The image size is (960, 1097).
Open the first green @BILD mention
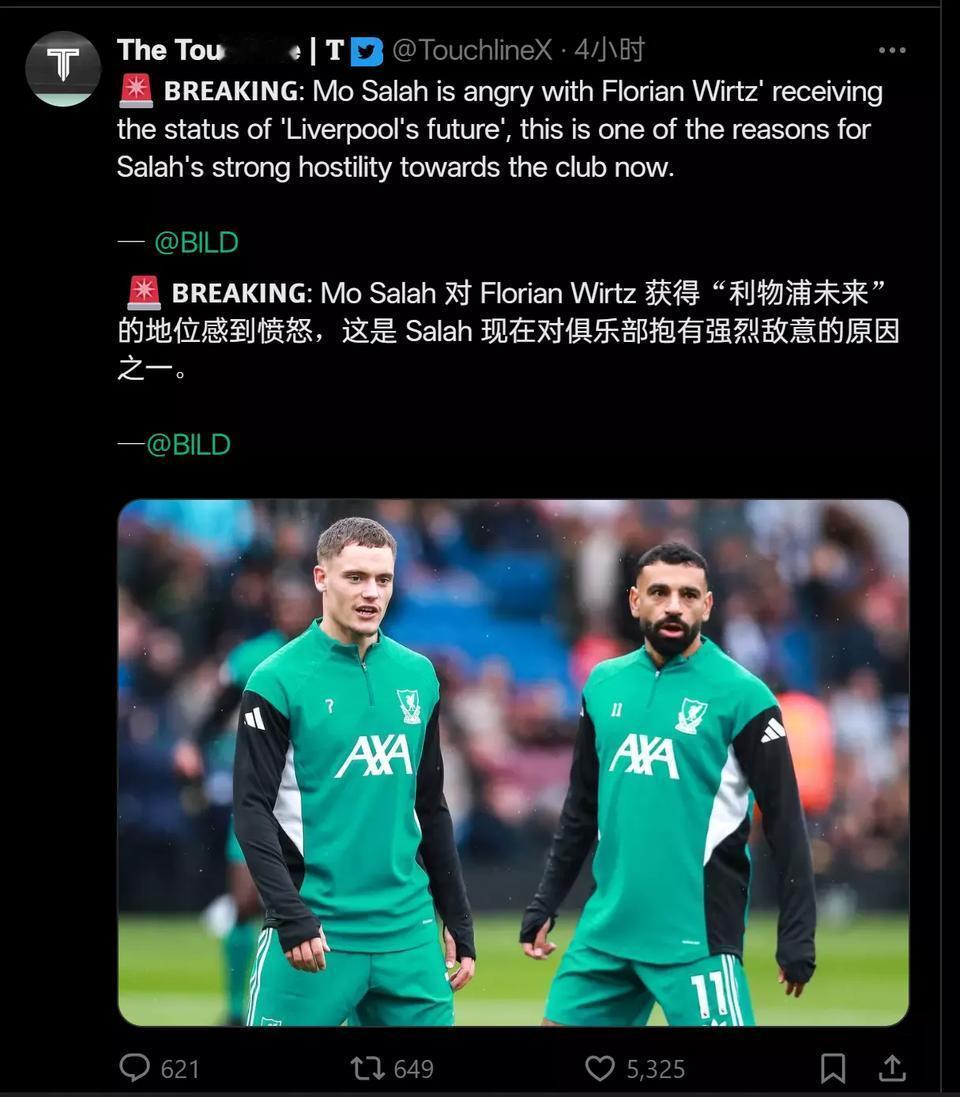click(x=196, y=243)
